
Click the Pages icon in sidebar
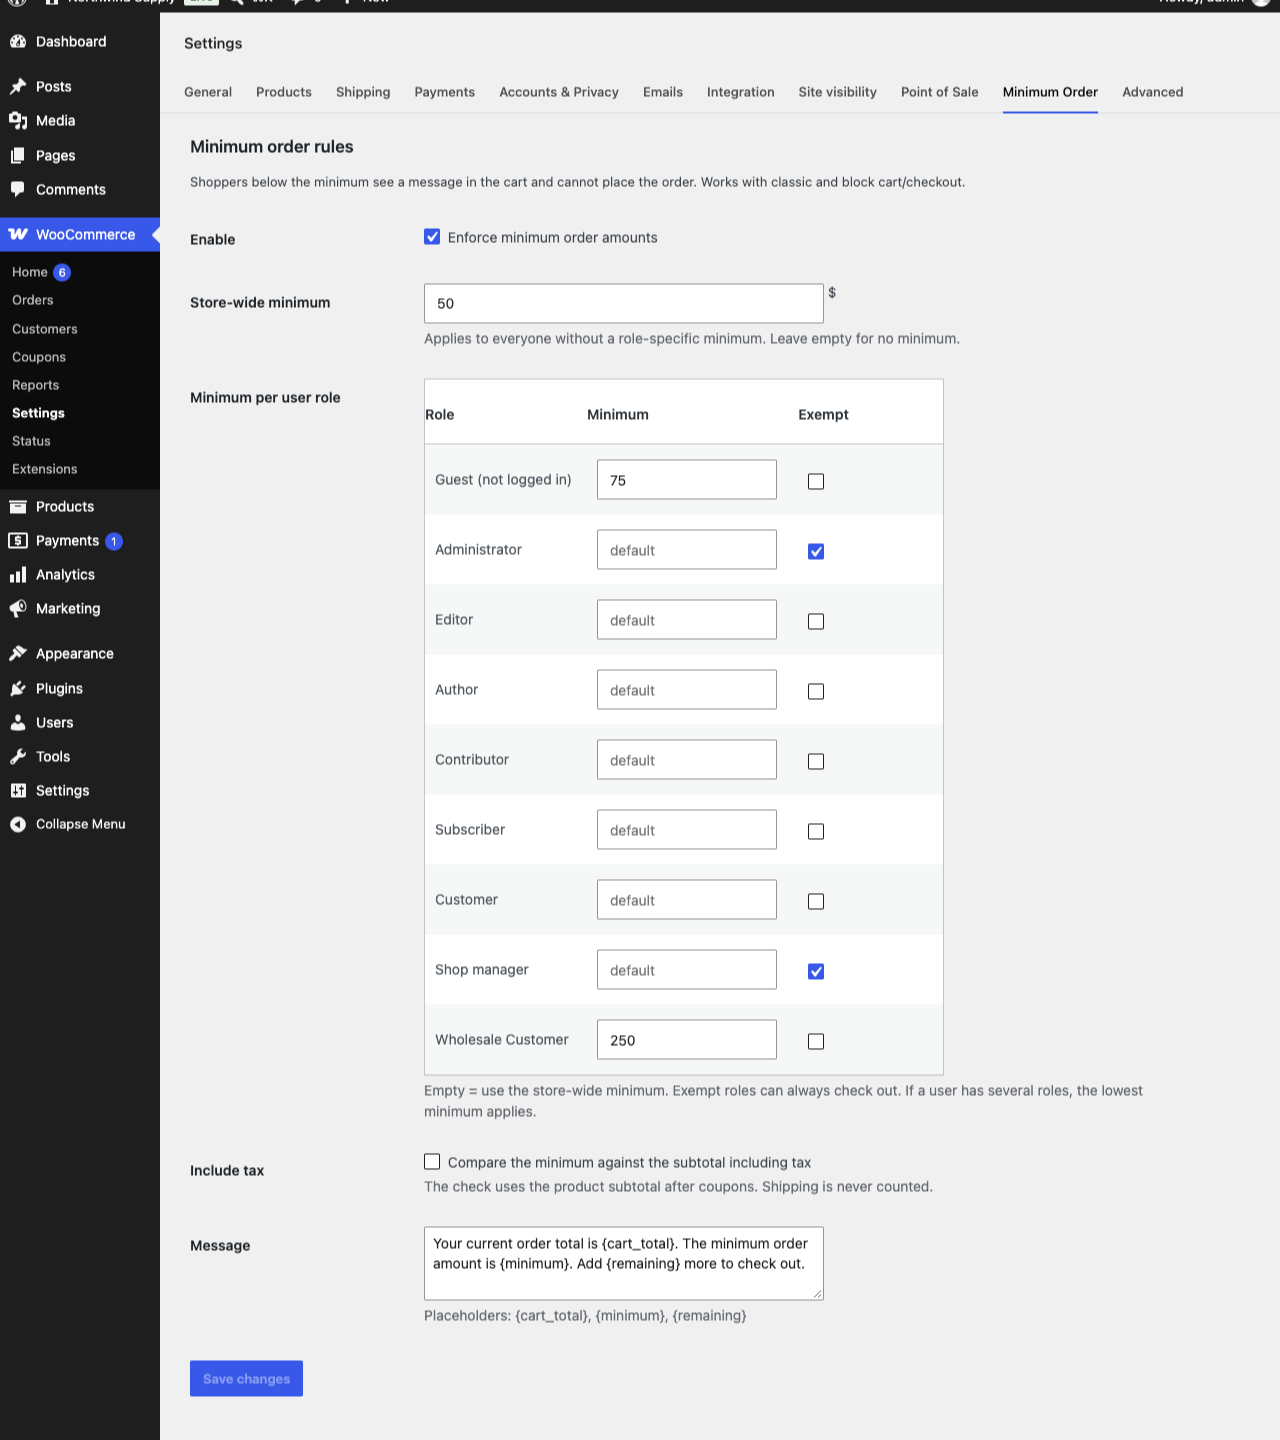tap(18, 156)
